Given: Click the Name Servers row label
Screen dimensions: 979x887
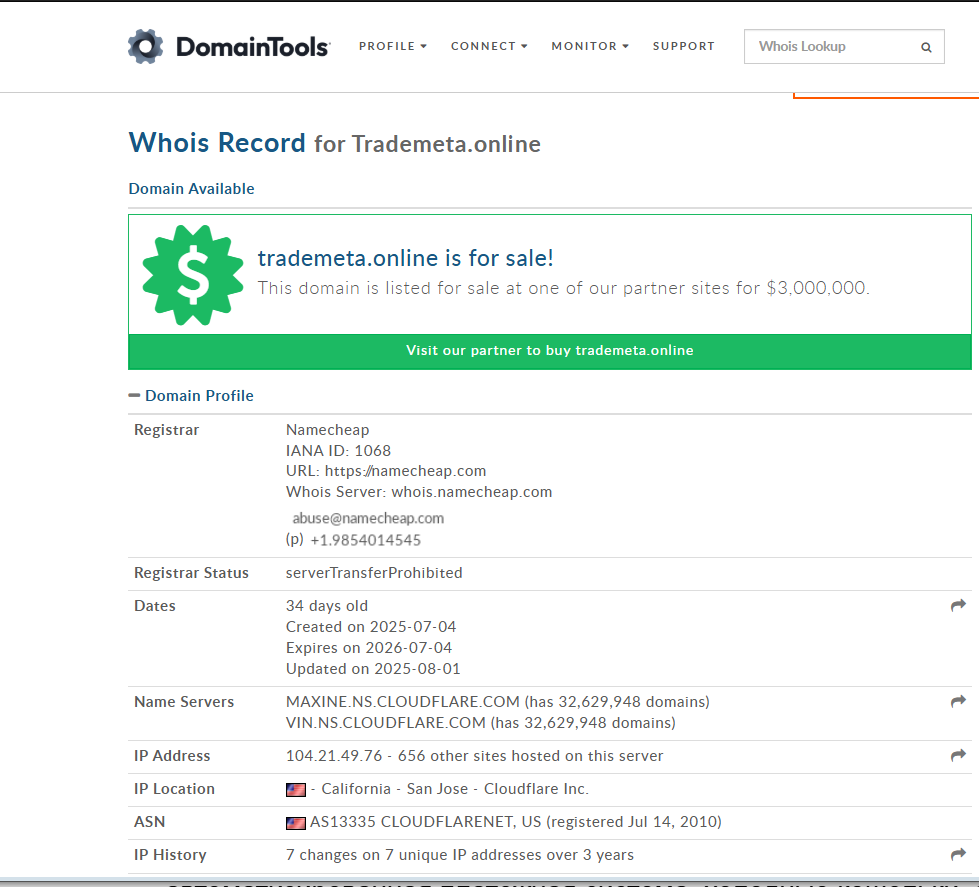Looking at the screenshot, I should pos(184,702).
